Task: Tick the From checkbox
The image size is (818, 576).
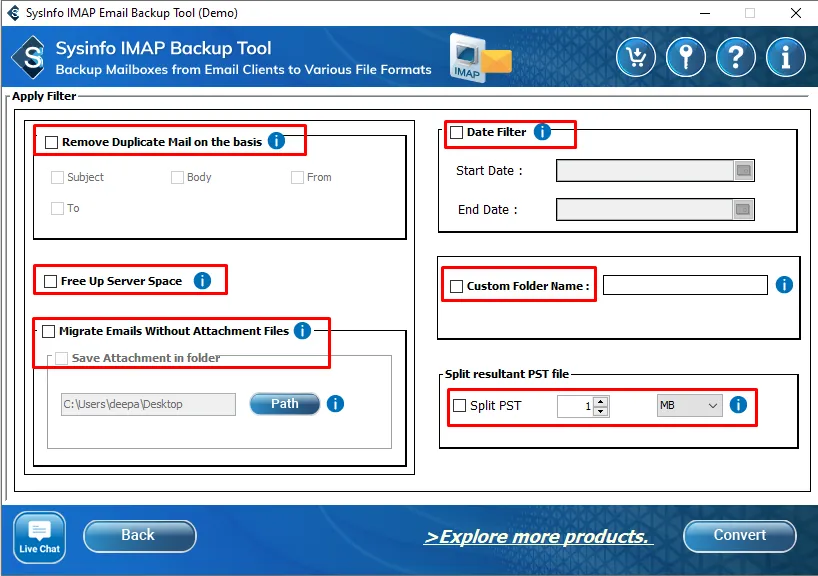Action: [297, 177]
